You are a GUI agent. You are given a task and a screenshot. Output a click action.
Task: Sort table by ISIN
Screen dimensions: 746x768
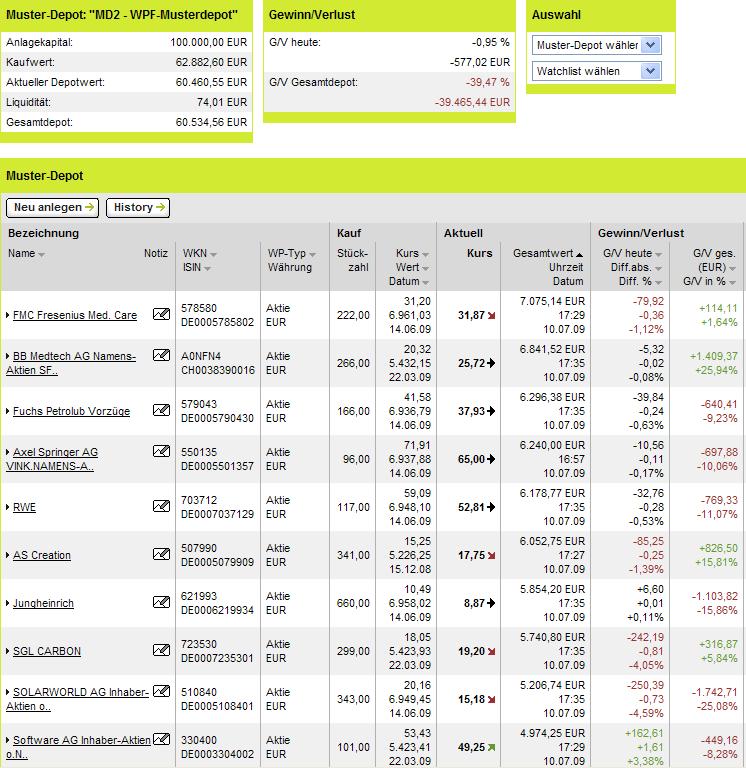pyautogui.click(x=197, y=267)
